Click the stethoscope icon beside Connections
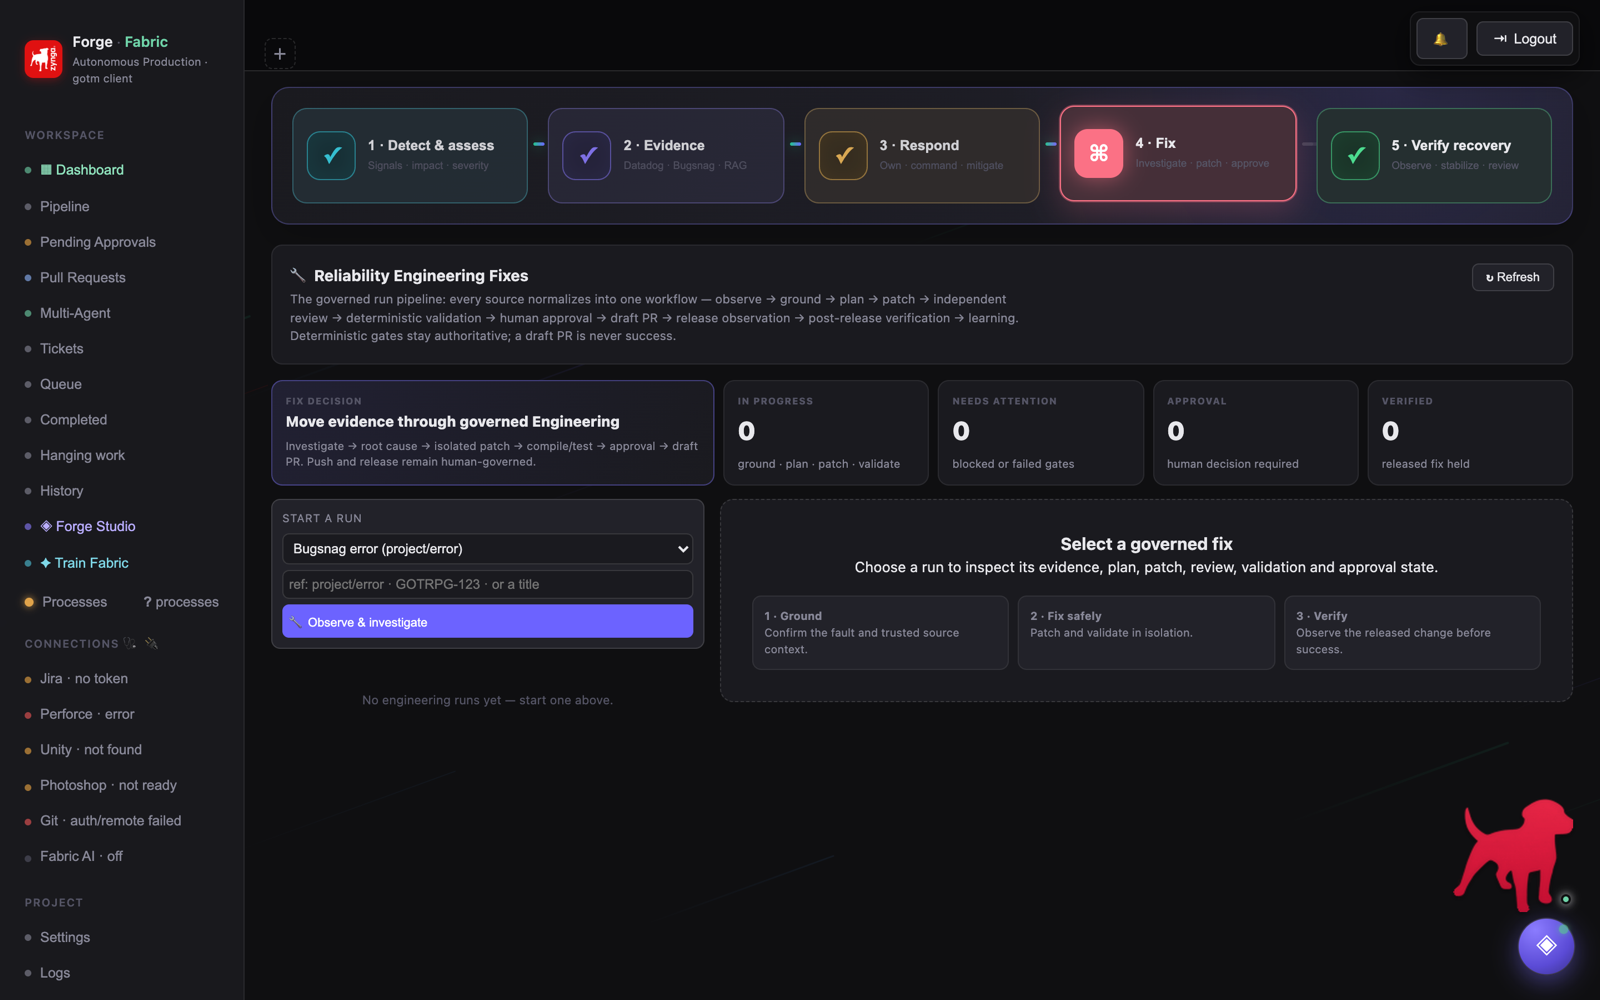This screenshot has height=1000, width=1600. point(129,643)
